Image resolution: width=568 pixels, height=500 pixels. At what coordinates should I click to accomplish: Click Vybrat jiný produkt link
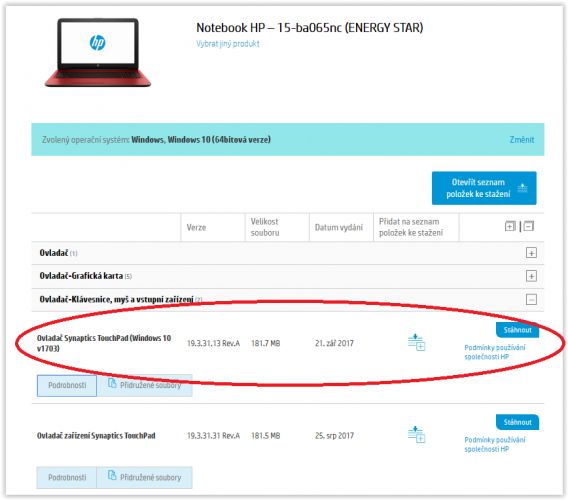tap(227, 44)
